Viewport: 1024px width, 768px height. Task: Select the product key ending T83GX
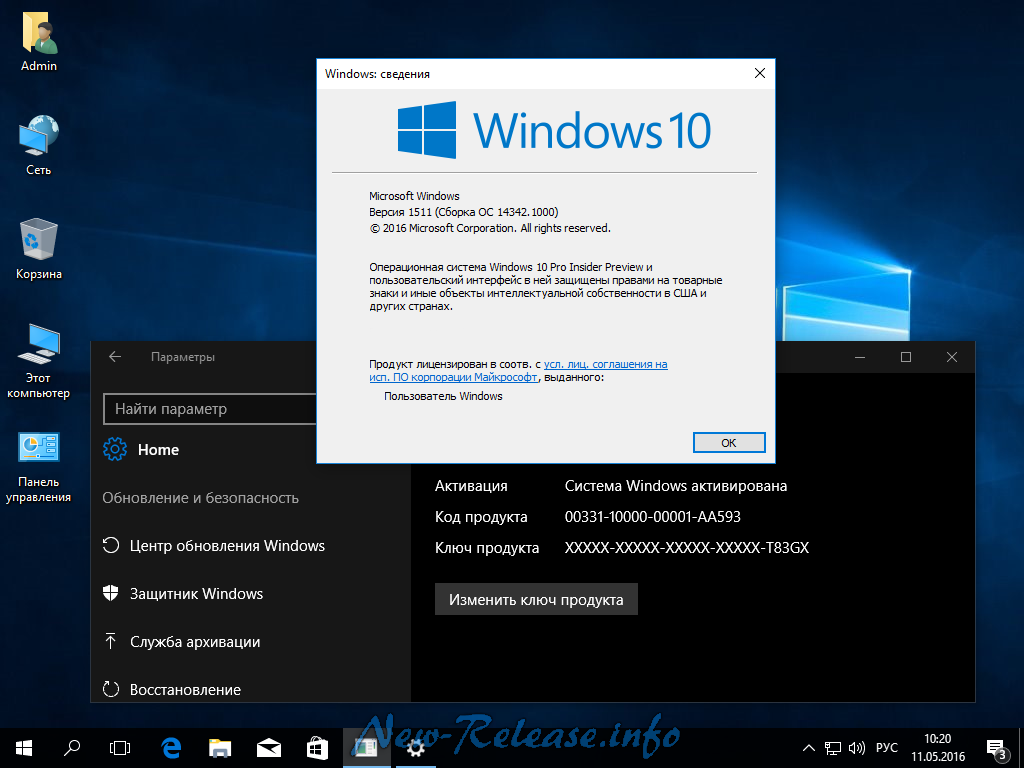click(x=686, y=548)
